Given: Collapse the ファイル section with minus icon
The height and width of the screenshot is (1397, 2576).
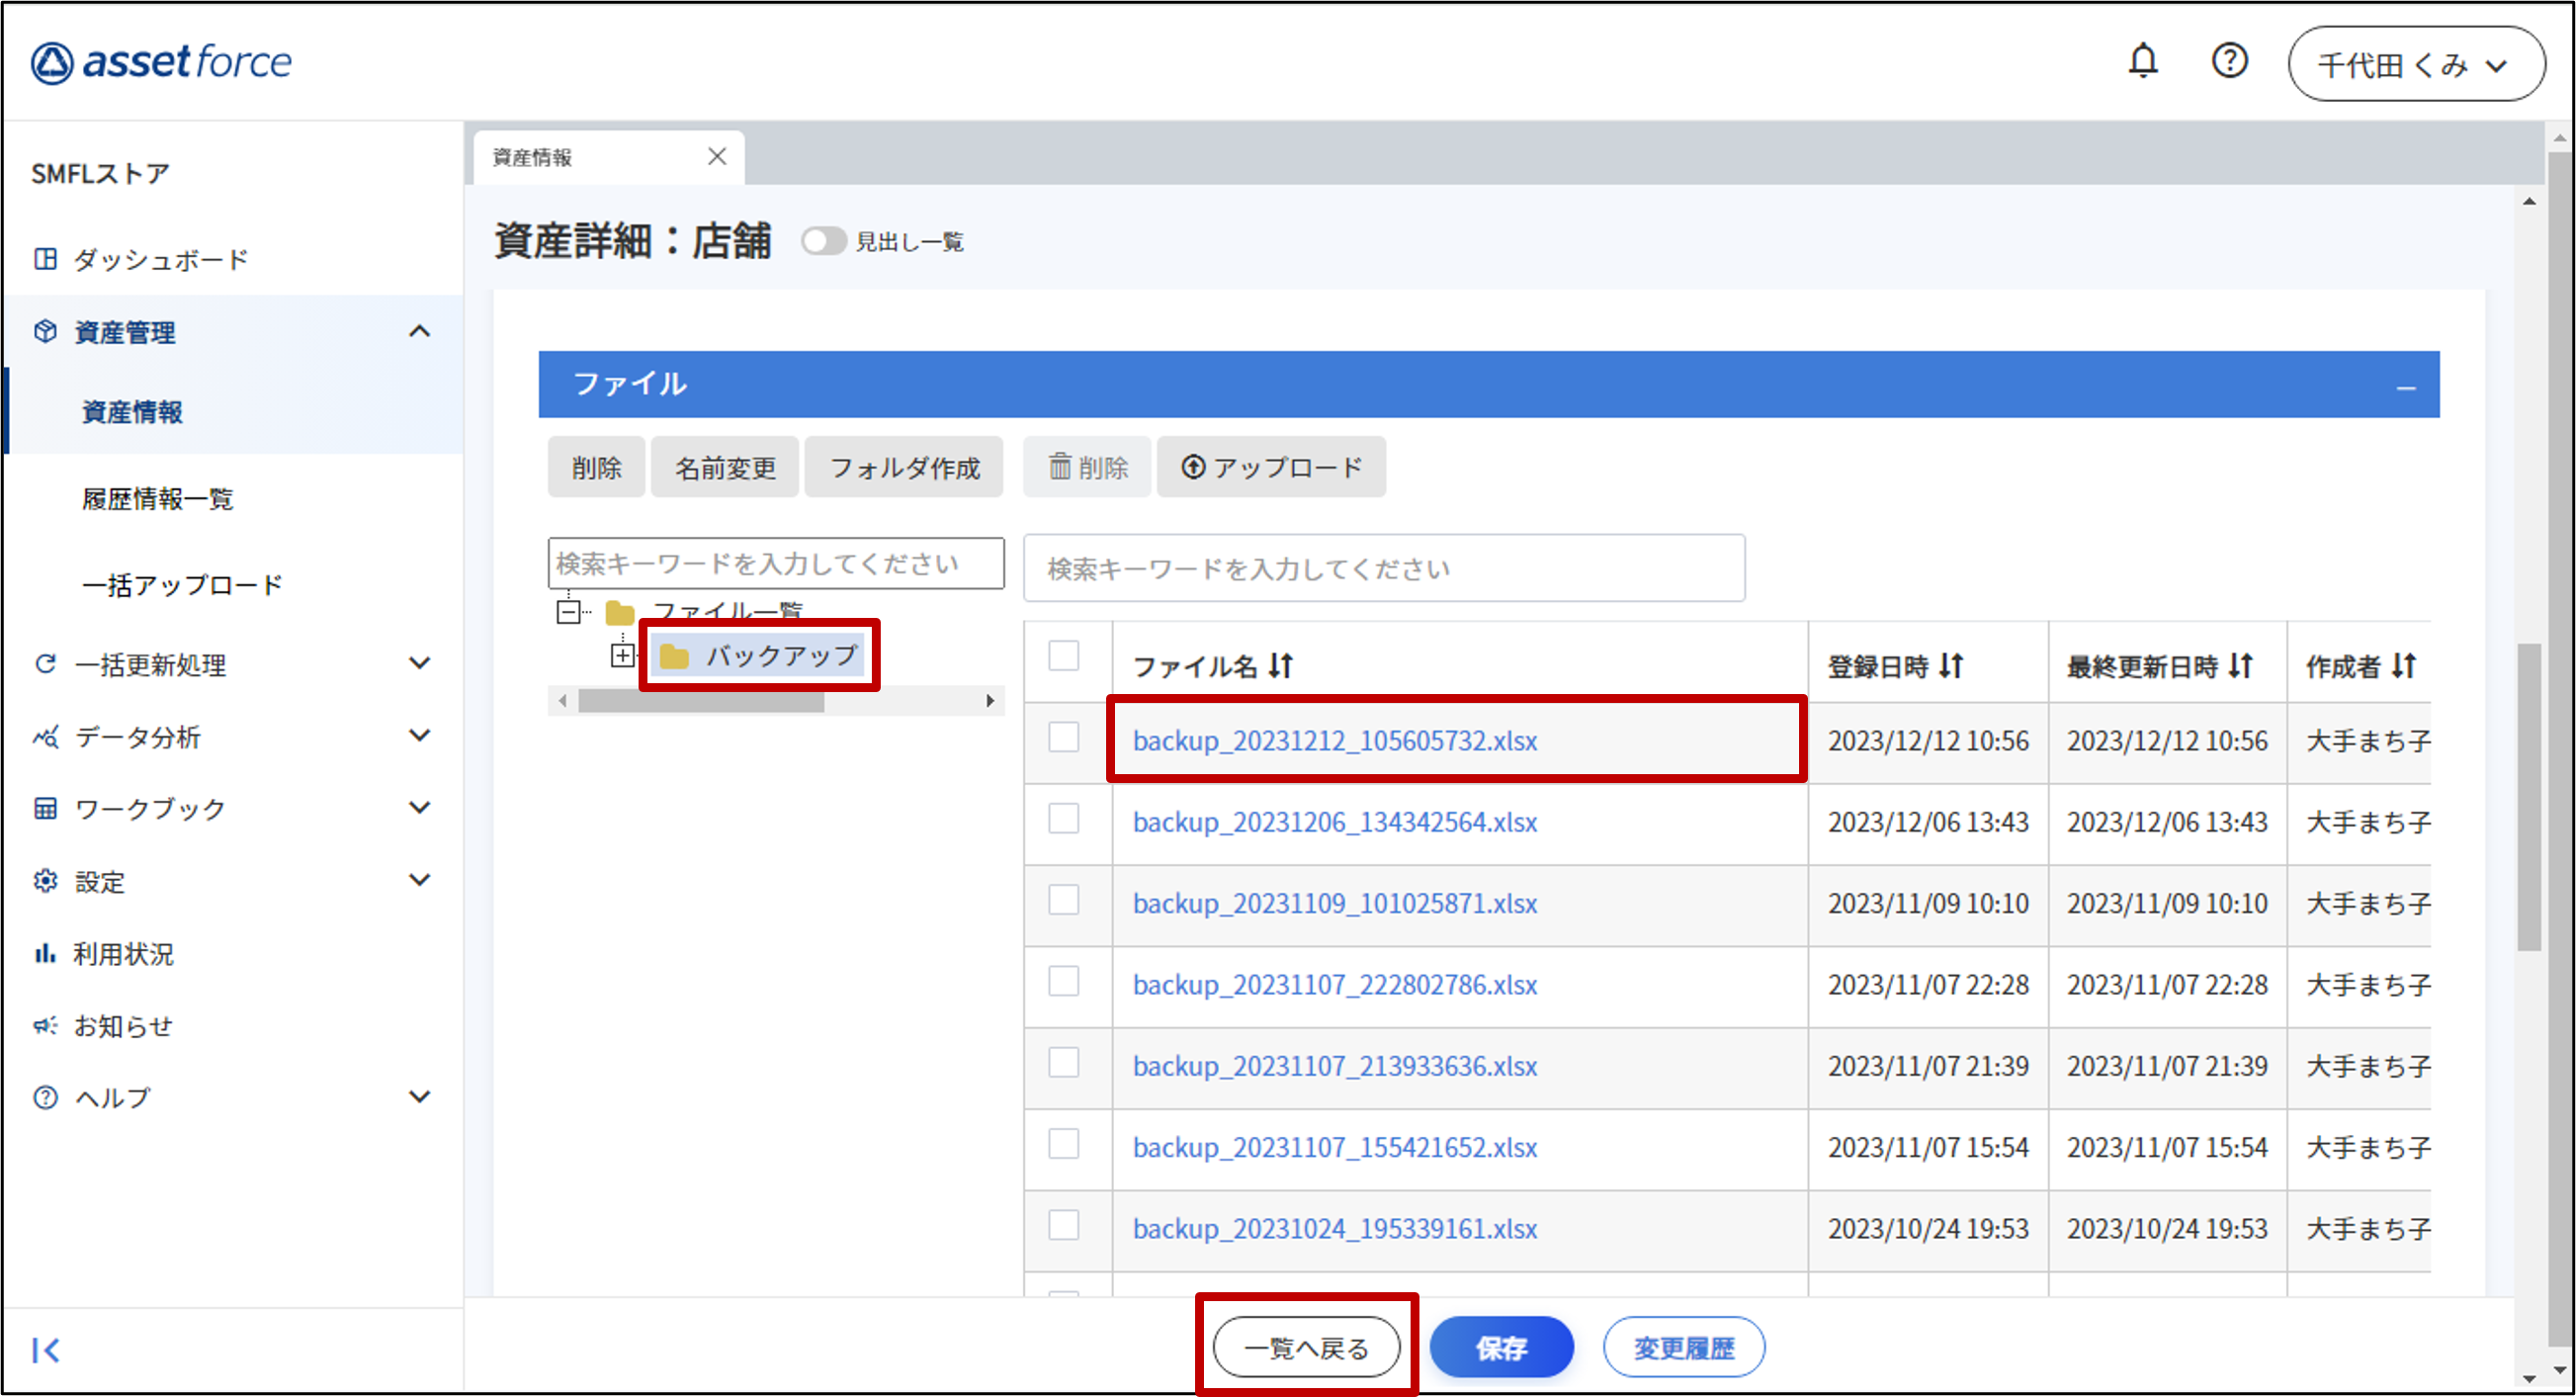Looking at the screenshot, I should [x=2406, y=387].
